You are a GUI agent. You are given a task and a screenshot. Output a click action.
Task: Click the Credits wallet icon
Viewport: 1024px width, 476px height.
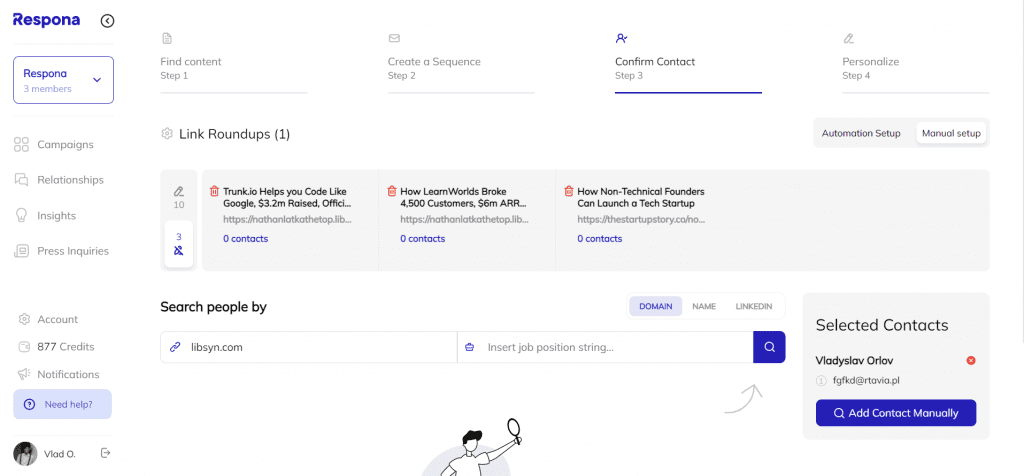24,347
